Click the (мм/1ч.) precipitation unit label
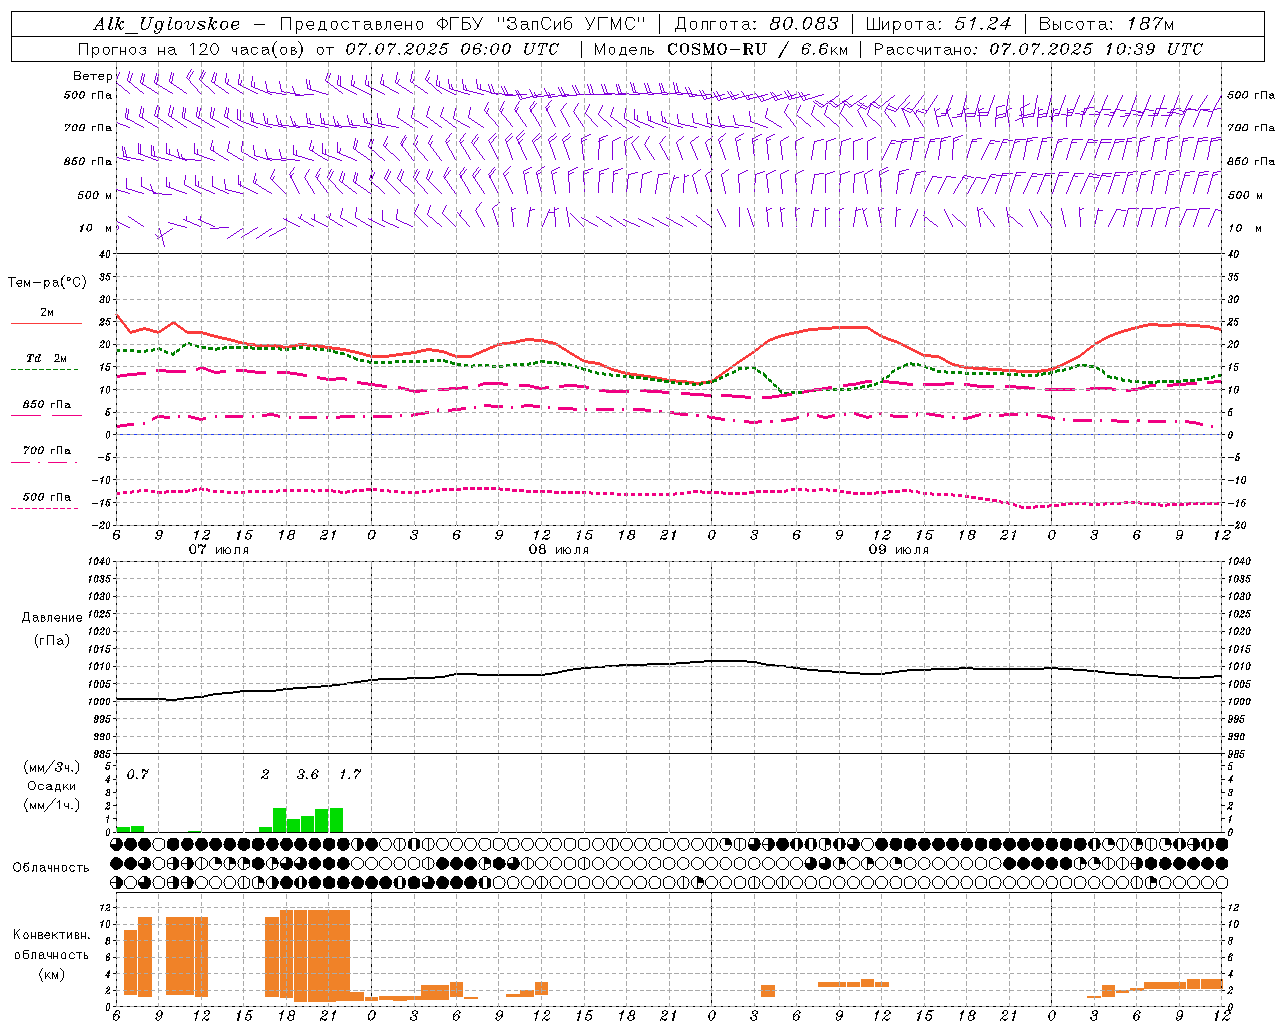The width and height of the screenshot is (1280, 1024). click(x=51, y=805)
